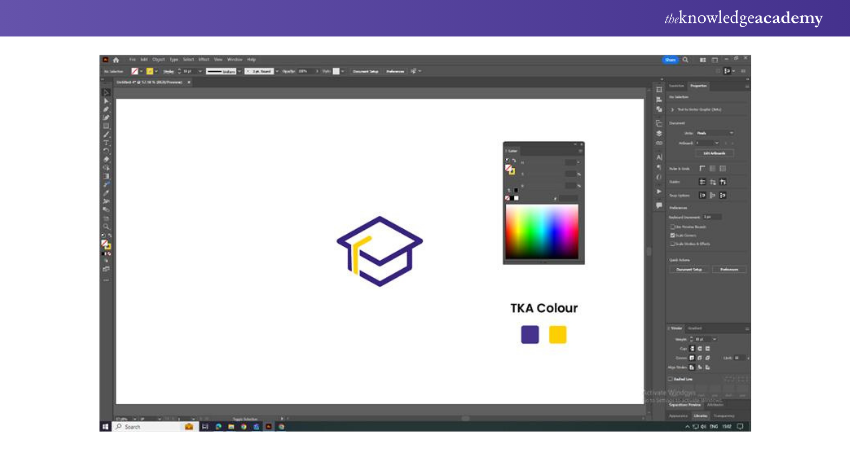
Task: Click the Edit Artboards button
Action: [x=714, y=153]
